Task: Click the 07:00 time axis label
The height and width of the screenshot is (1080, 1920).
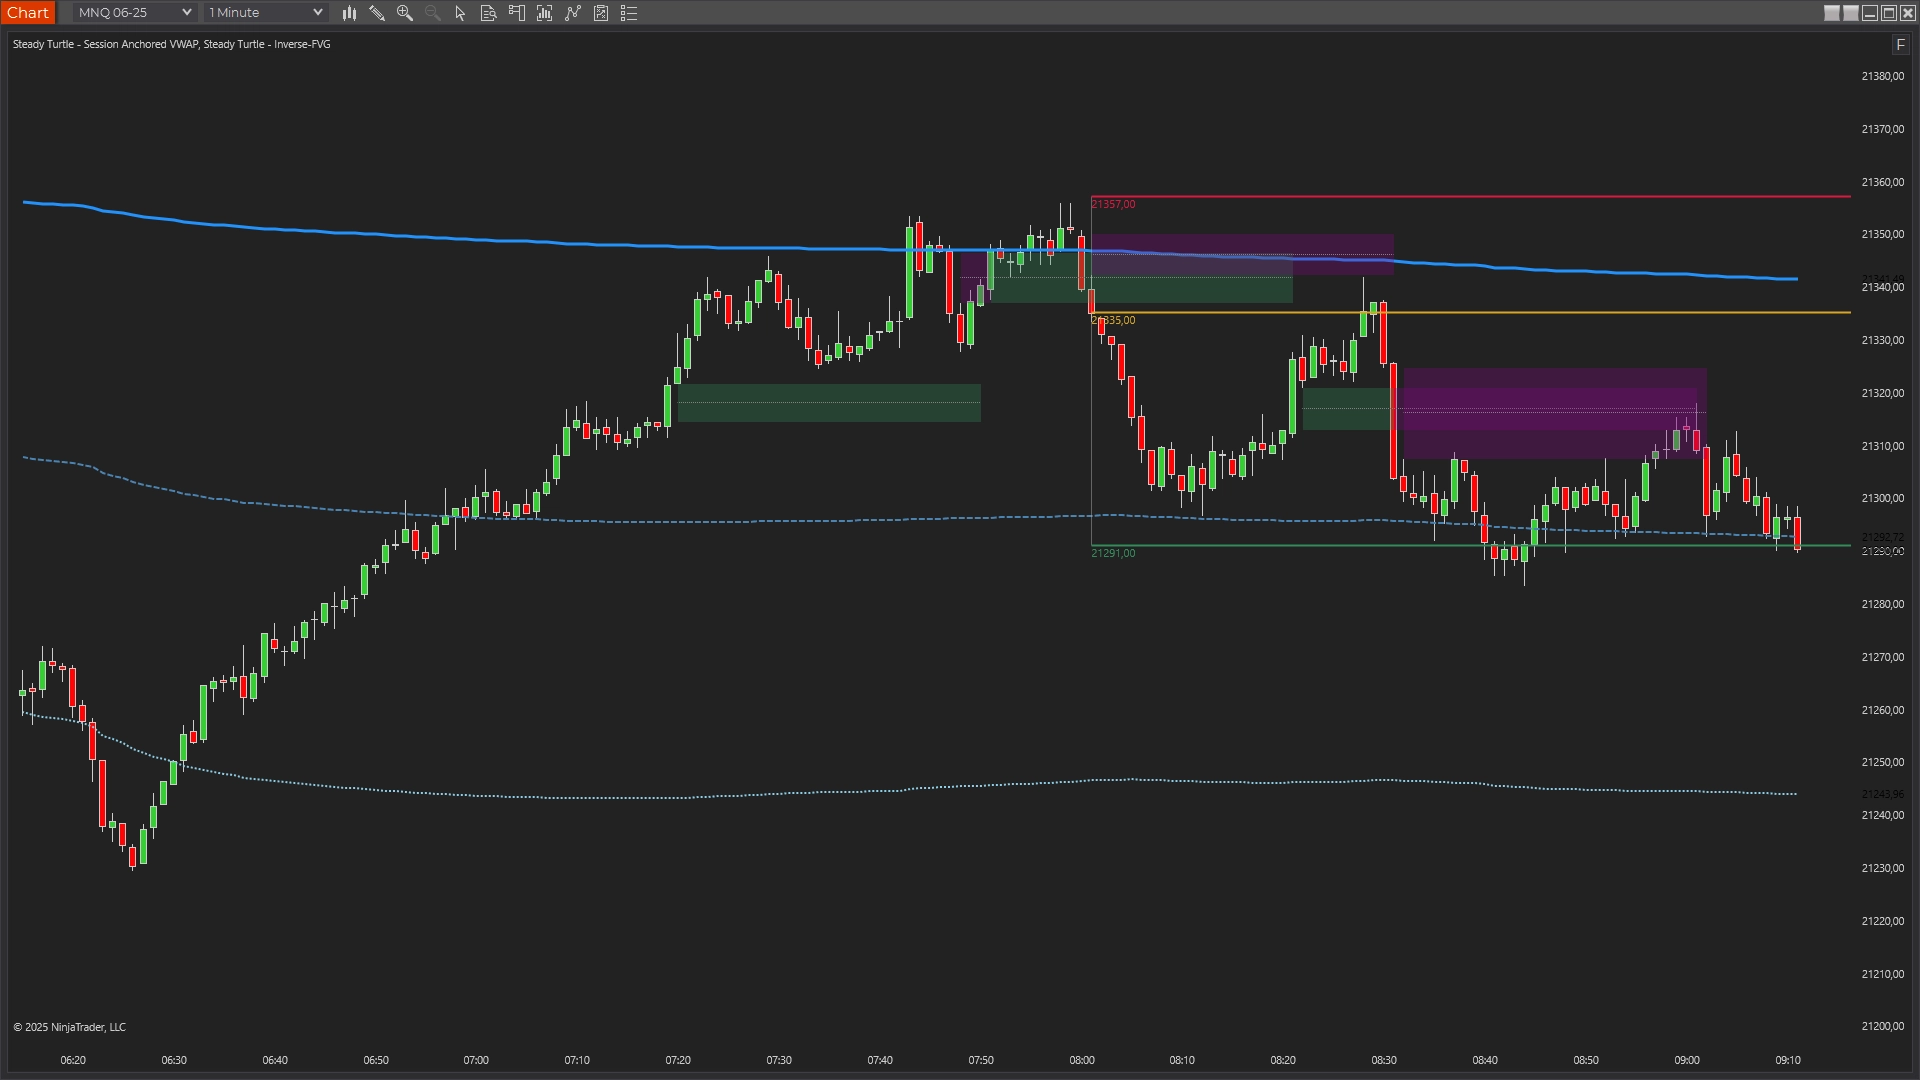Action: coord(476,1060)
